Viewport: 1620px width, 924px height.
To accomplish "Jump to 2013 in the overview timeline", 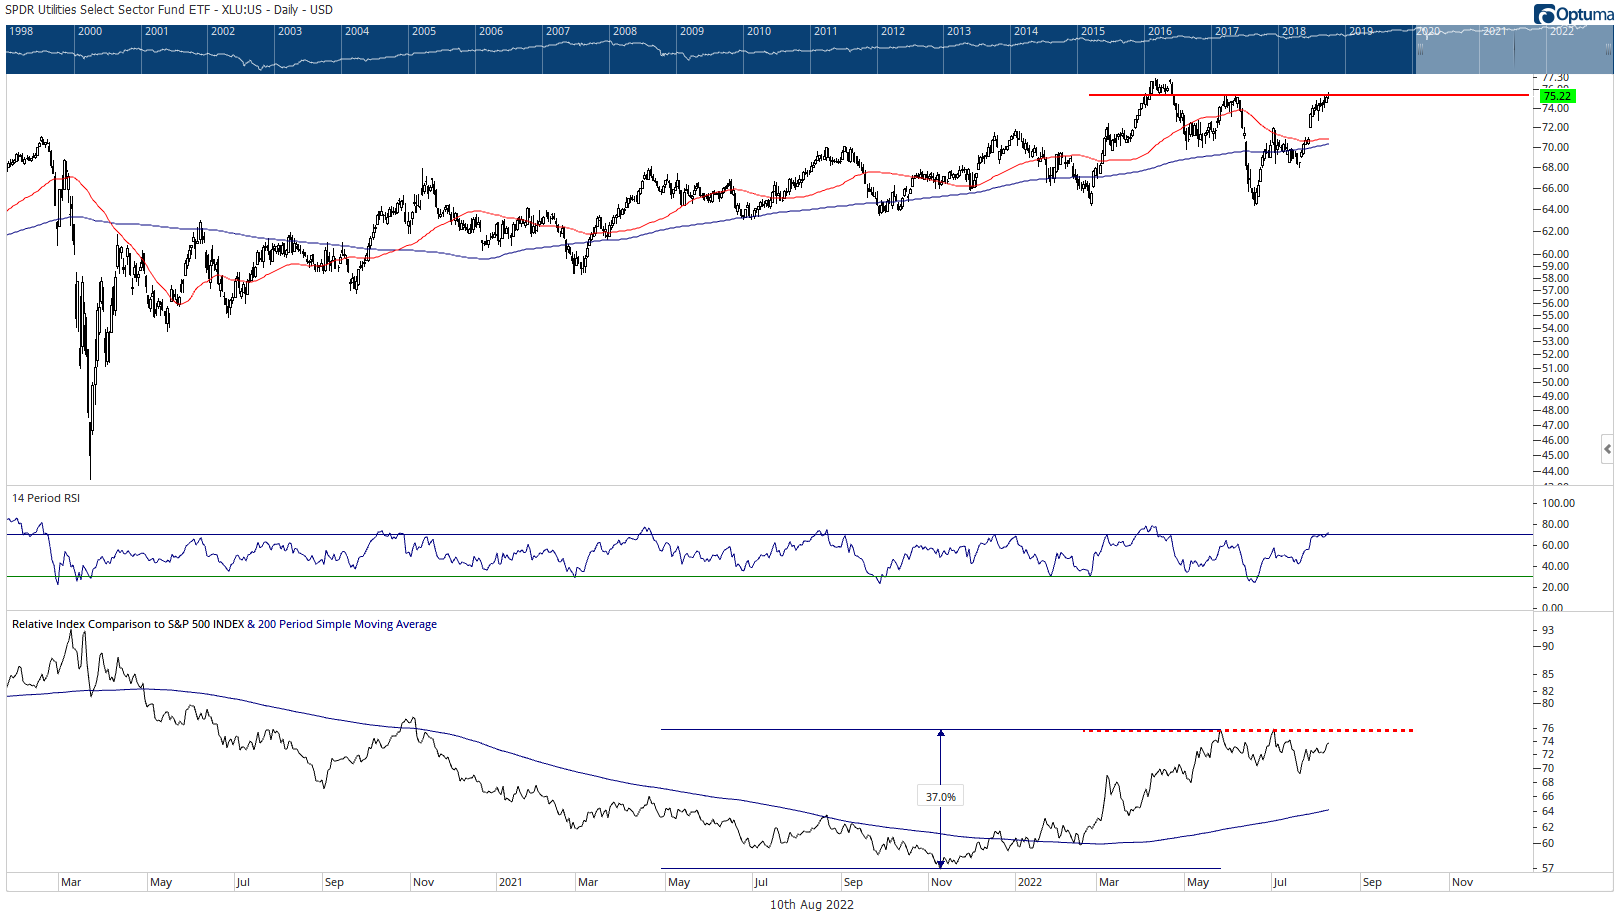I will click(960, 32).
